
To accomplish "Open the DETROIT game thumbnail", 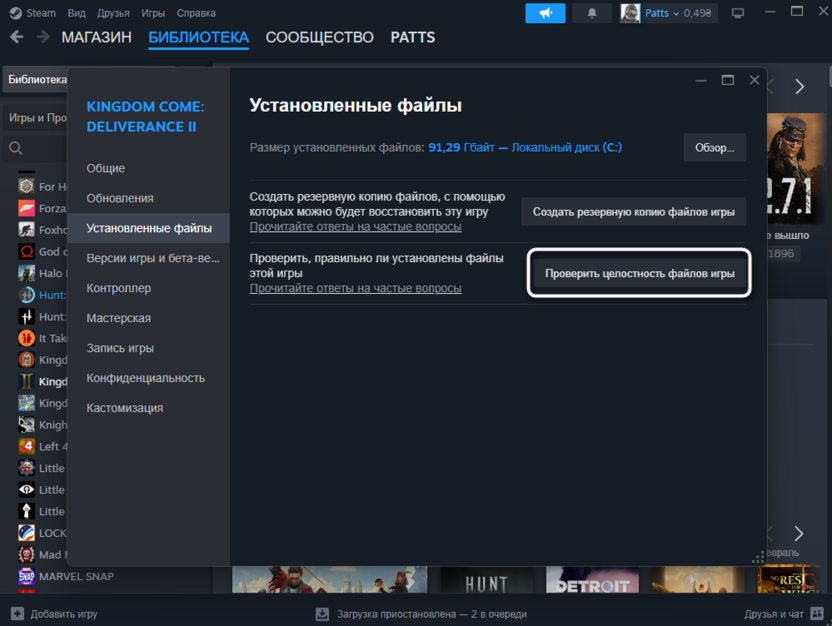I will 592,580.
